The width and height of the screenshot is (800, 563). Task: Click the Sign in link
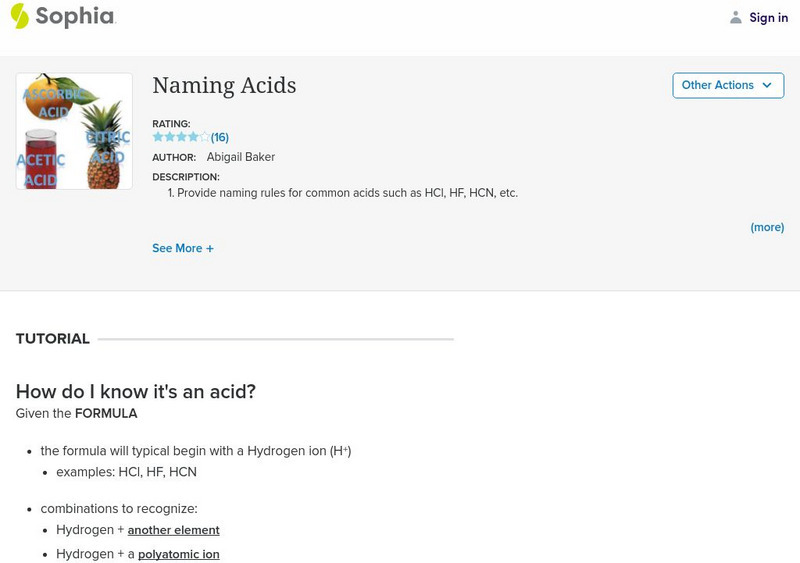768,18
